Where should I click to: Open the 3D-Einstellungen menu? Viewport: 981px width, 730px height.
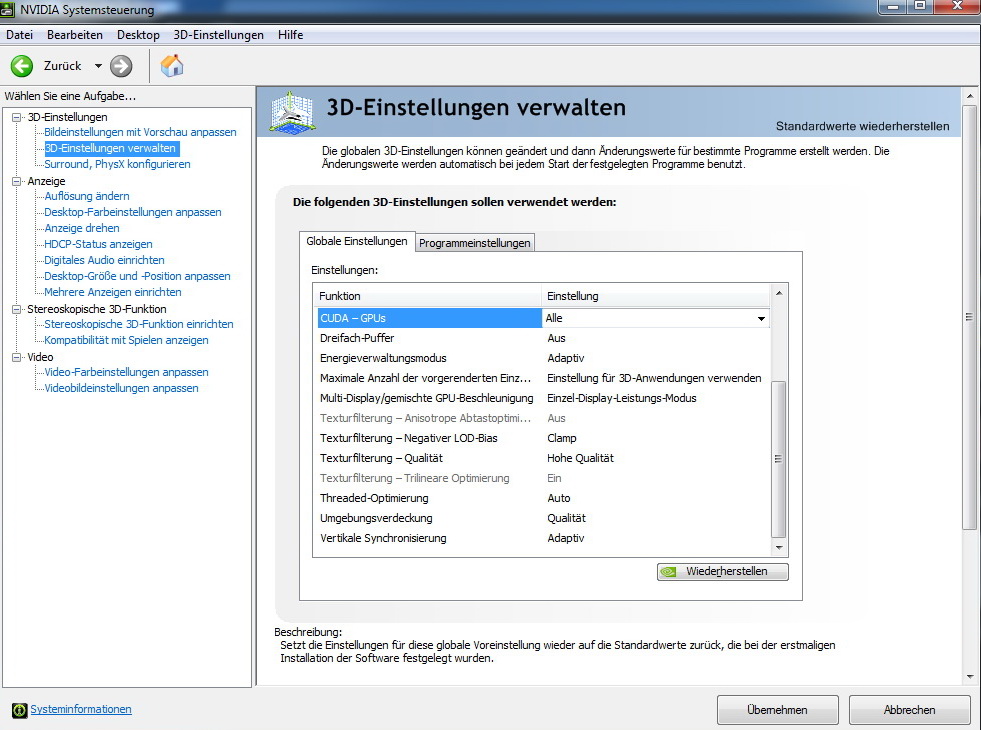tap(218, 35)
